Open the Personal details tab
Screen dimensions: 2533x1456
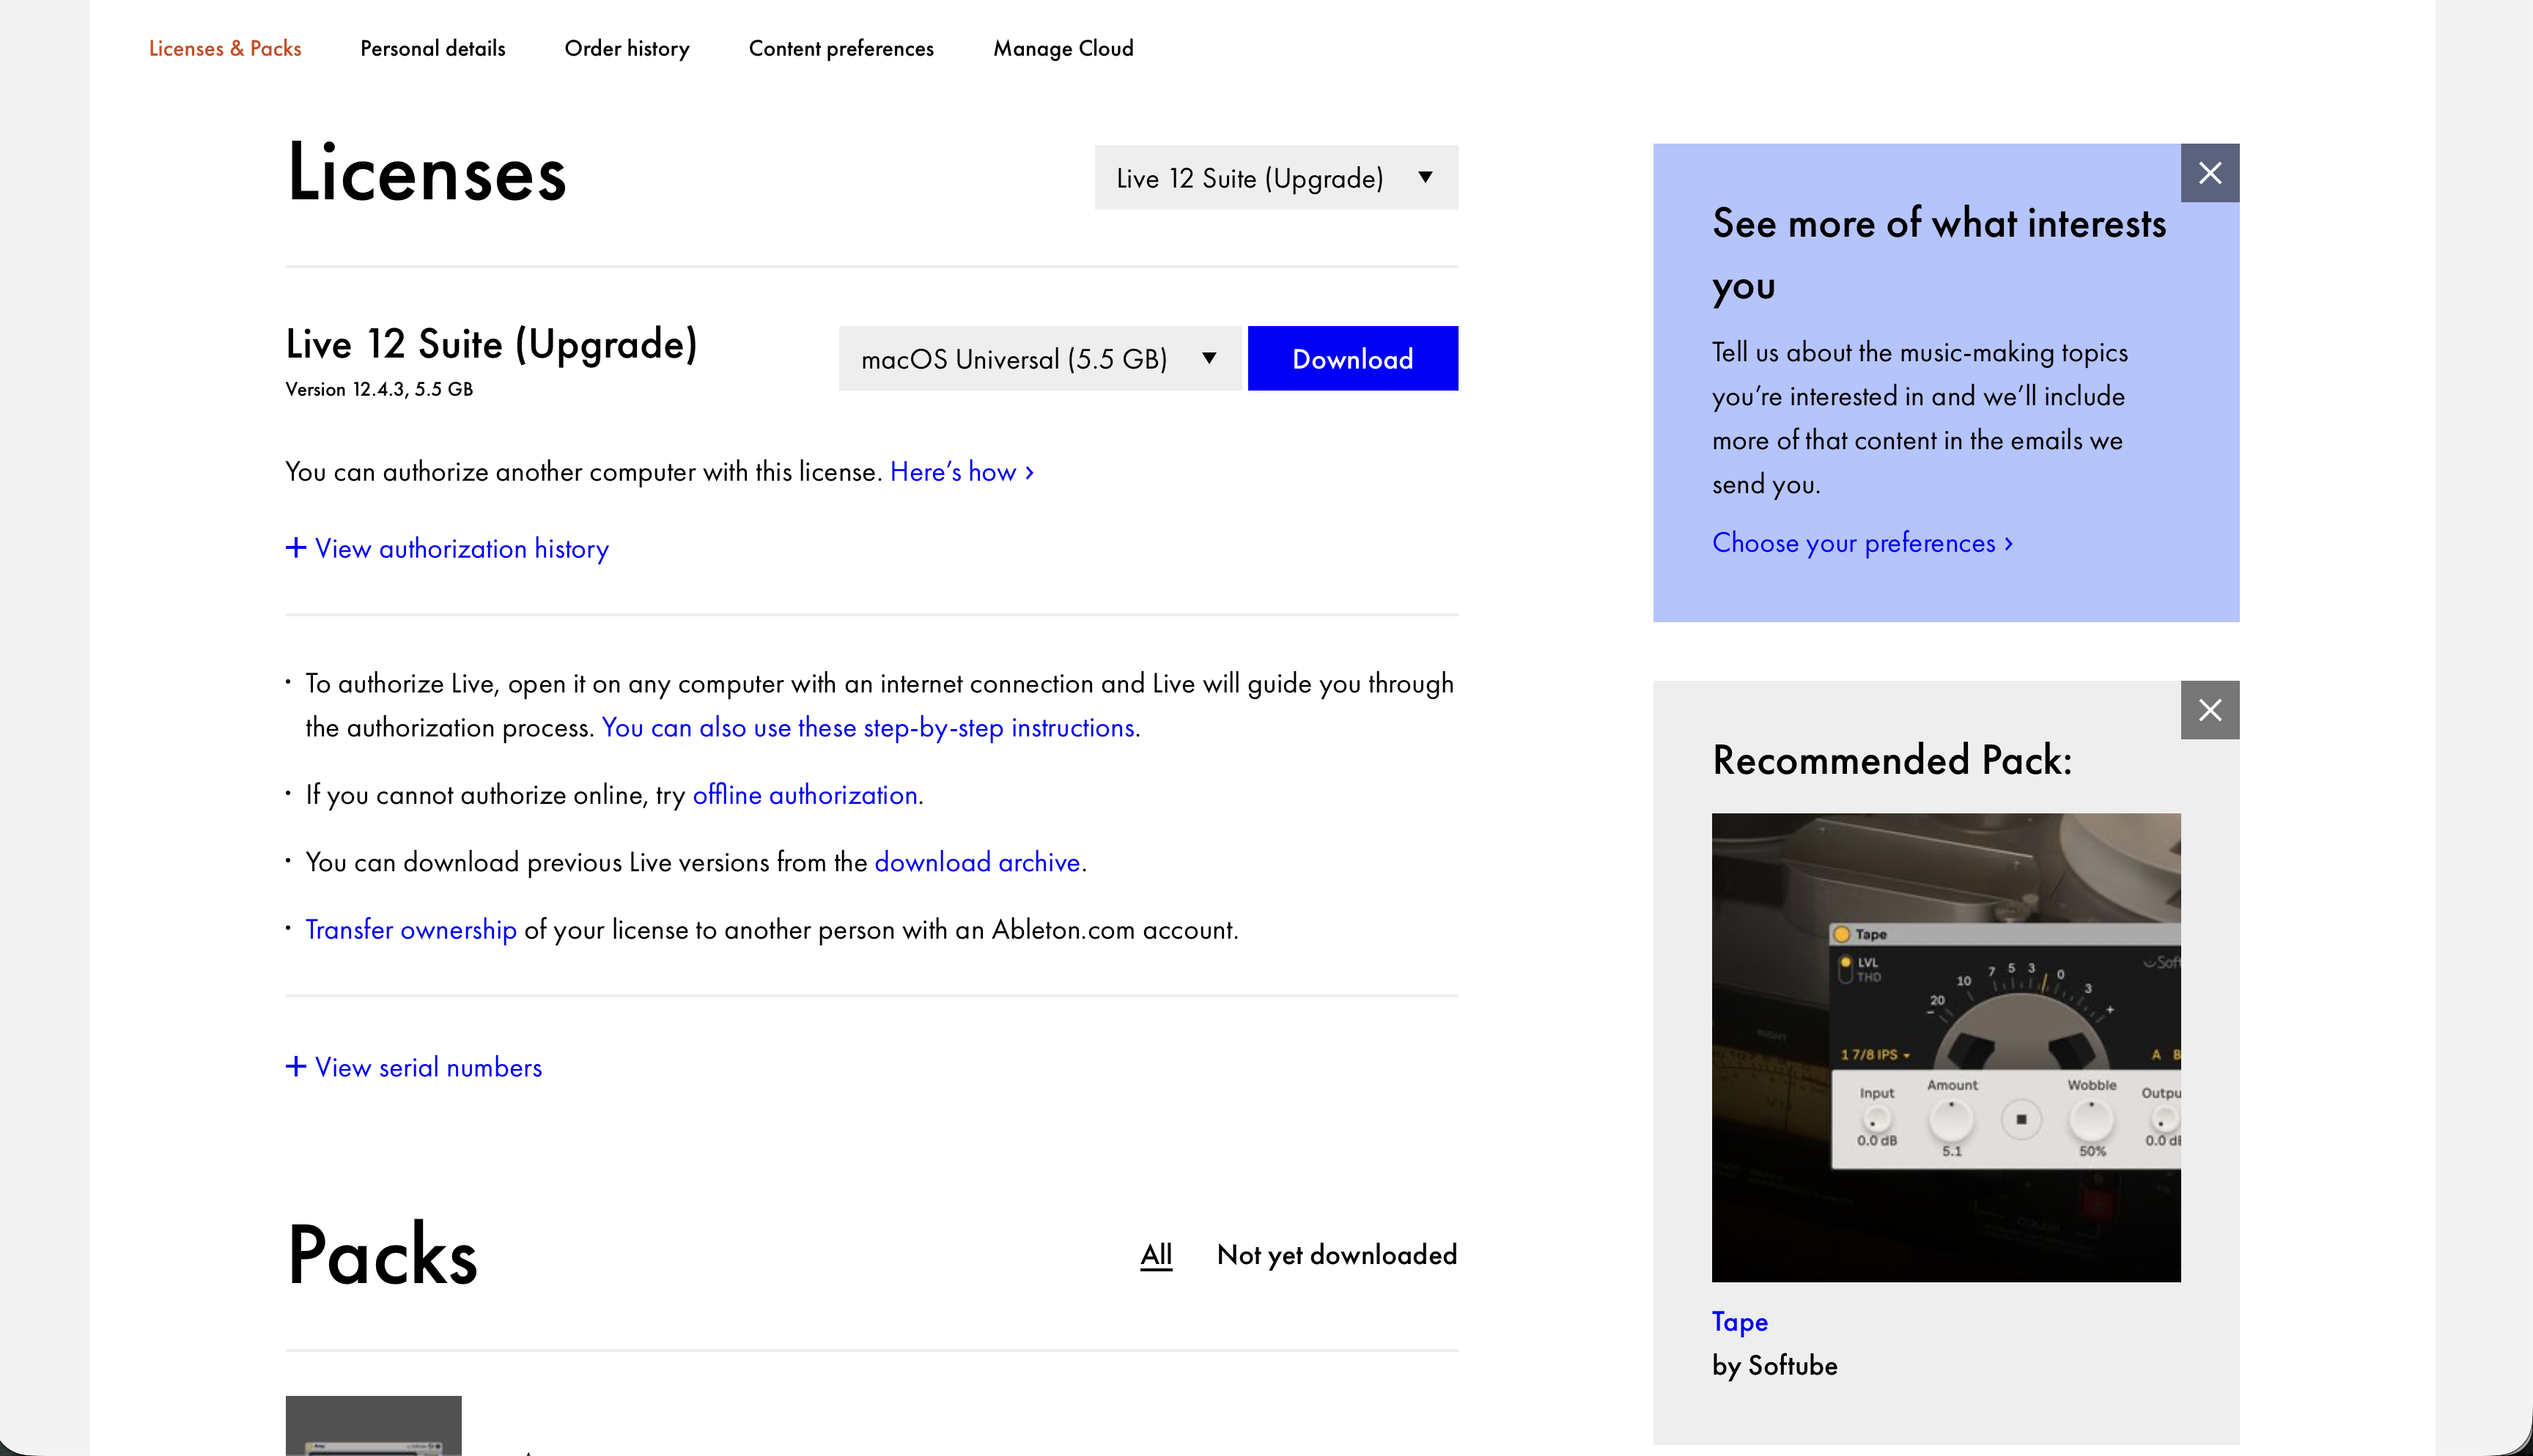(x=433, y=48)
